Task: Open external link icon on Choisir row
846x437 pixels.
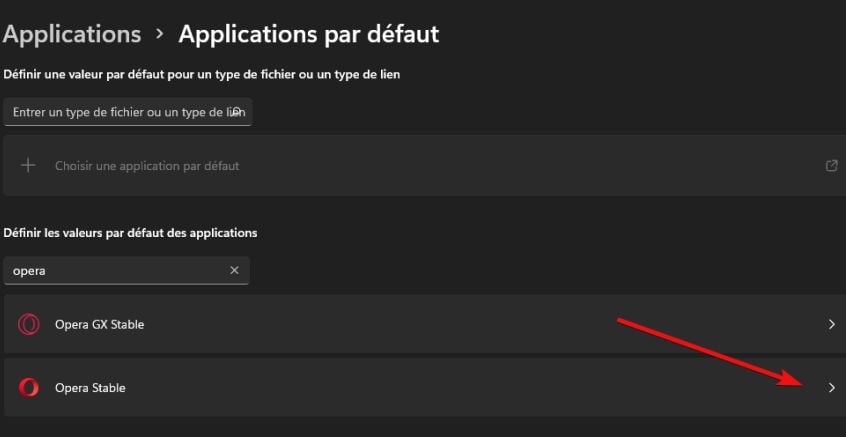Action: click(x=831, y=166)
